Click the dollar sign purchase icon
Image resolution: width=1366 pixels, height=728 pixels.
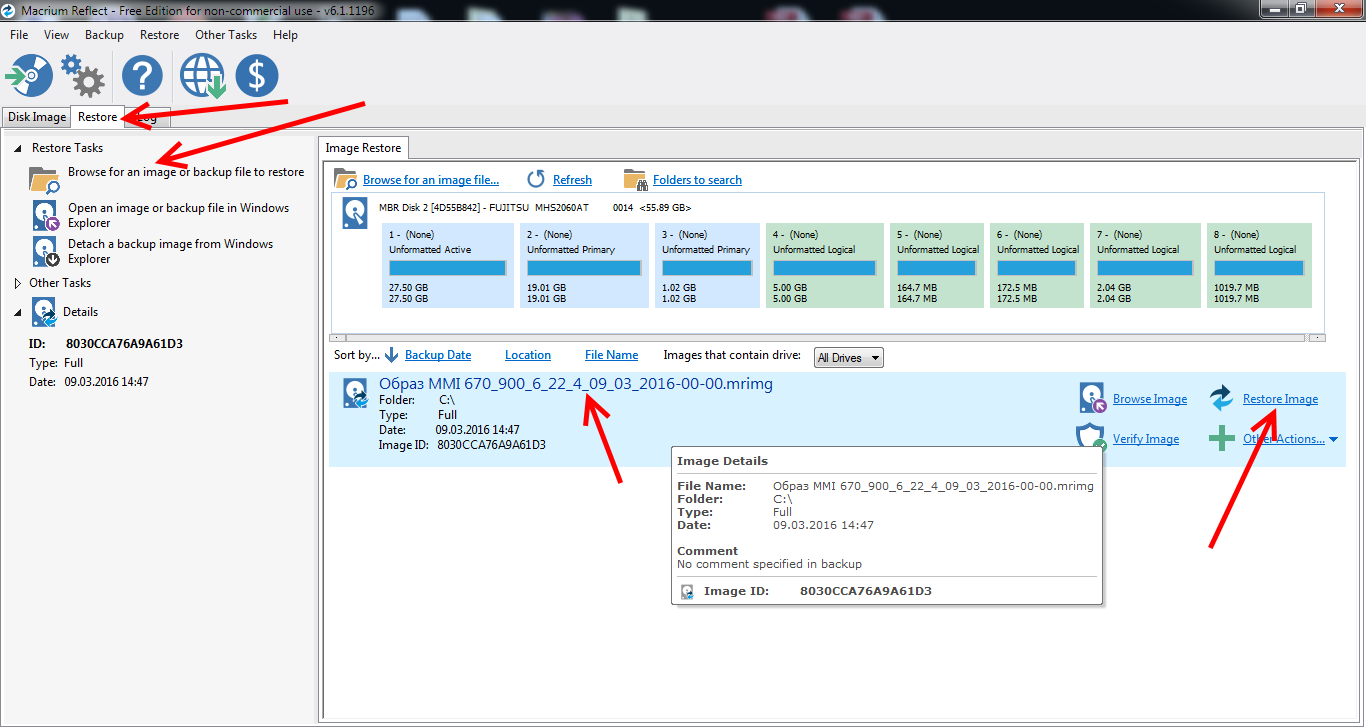coord(257,76)
